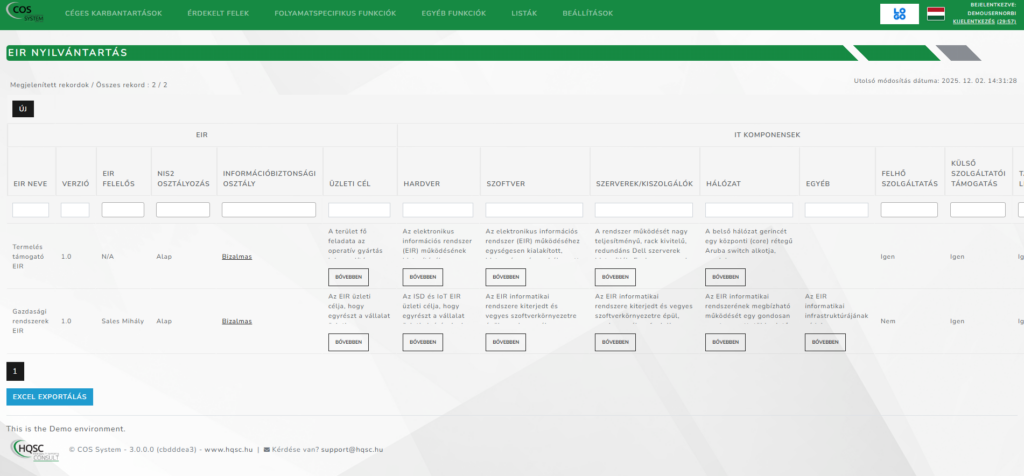
Task: Open Céges karbantartások menu
Action: pyautogui.click(x=114, y=13)
